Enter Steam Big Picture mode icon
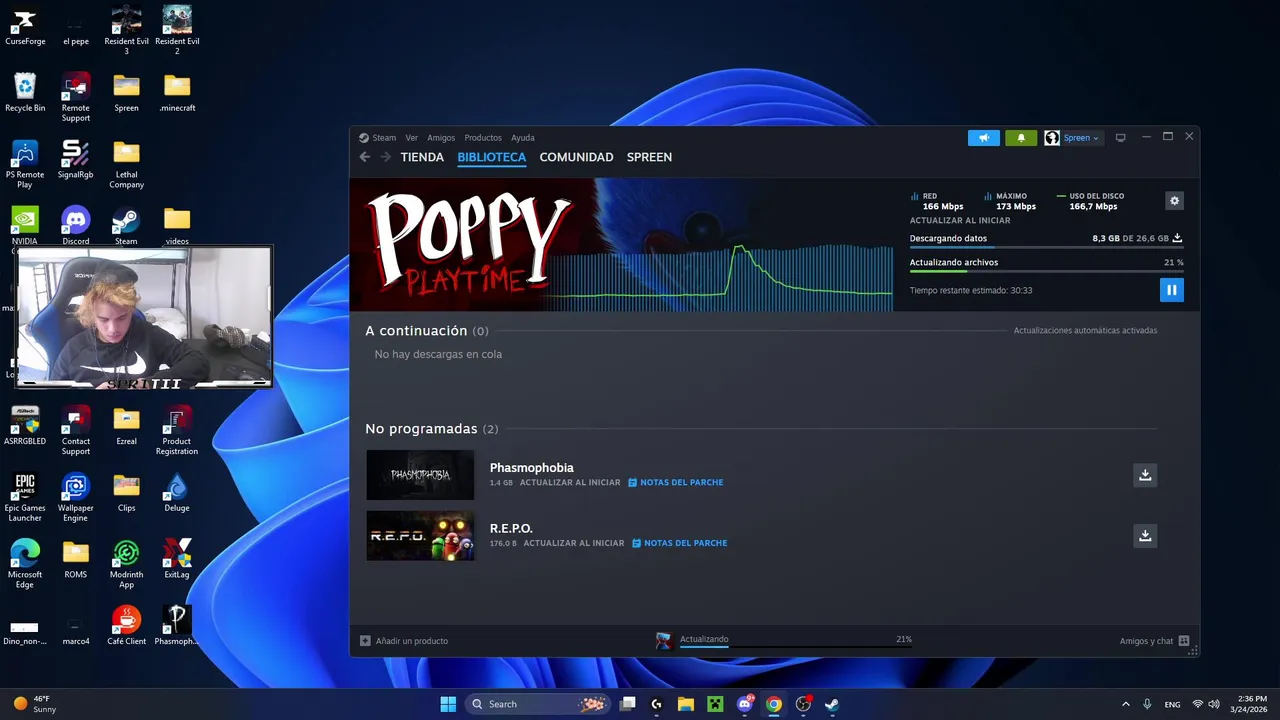 1120,138
